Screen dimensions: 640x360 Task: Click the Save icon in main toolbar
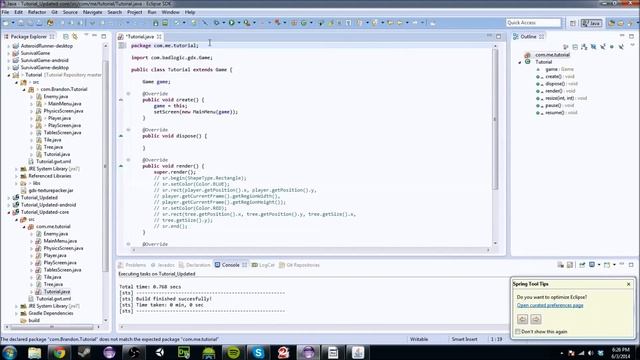pyautogui.click(x=21, y=23)
